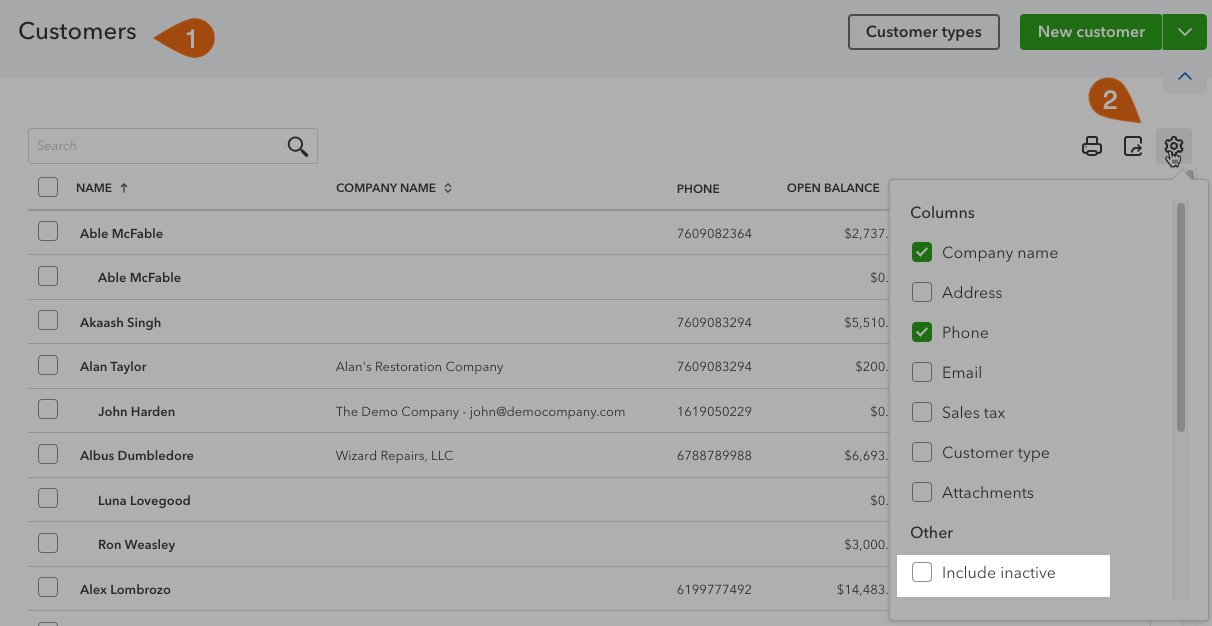The image size is (1212, 626).
Task: Click the export to Excel icon
Action: pyautogui.click(x=1133, y=147)
